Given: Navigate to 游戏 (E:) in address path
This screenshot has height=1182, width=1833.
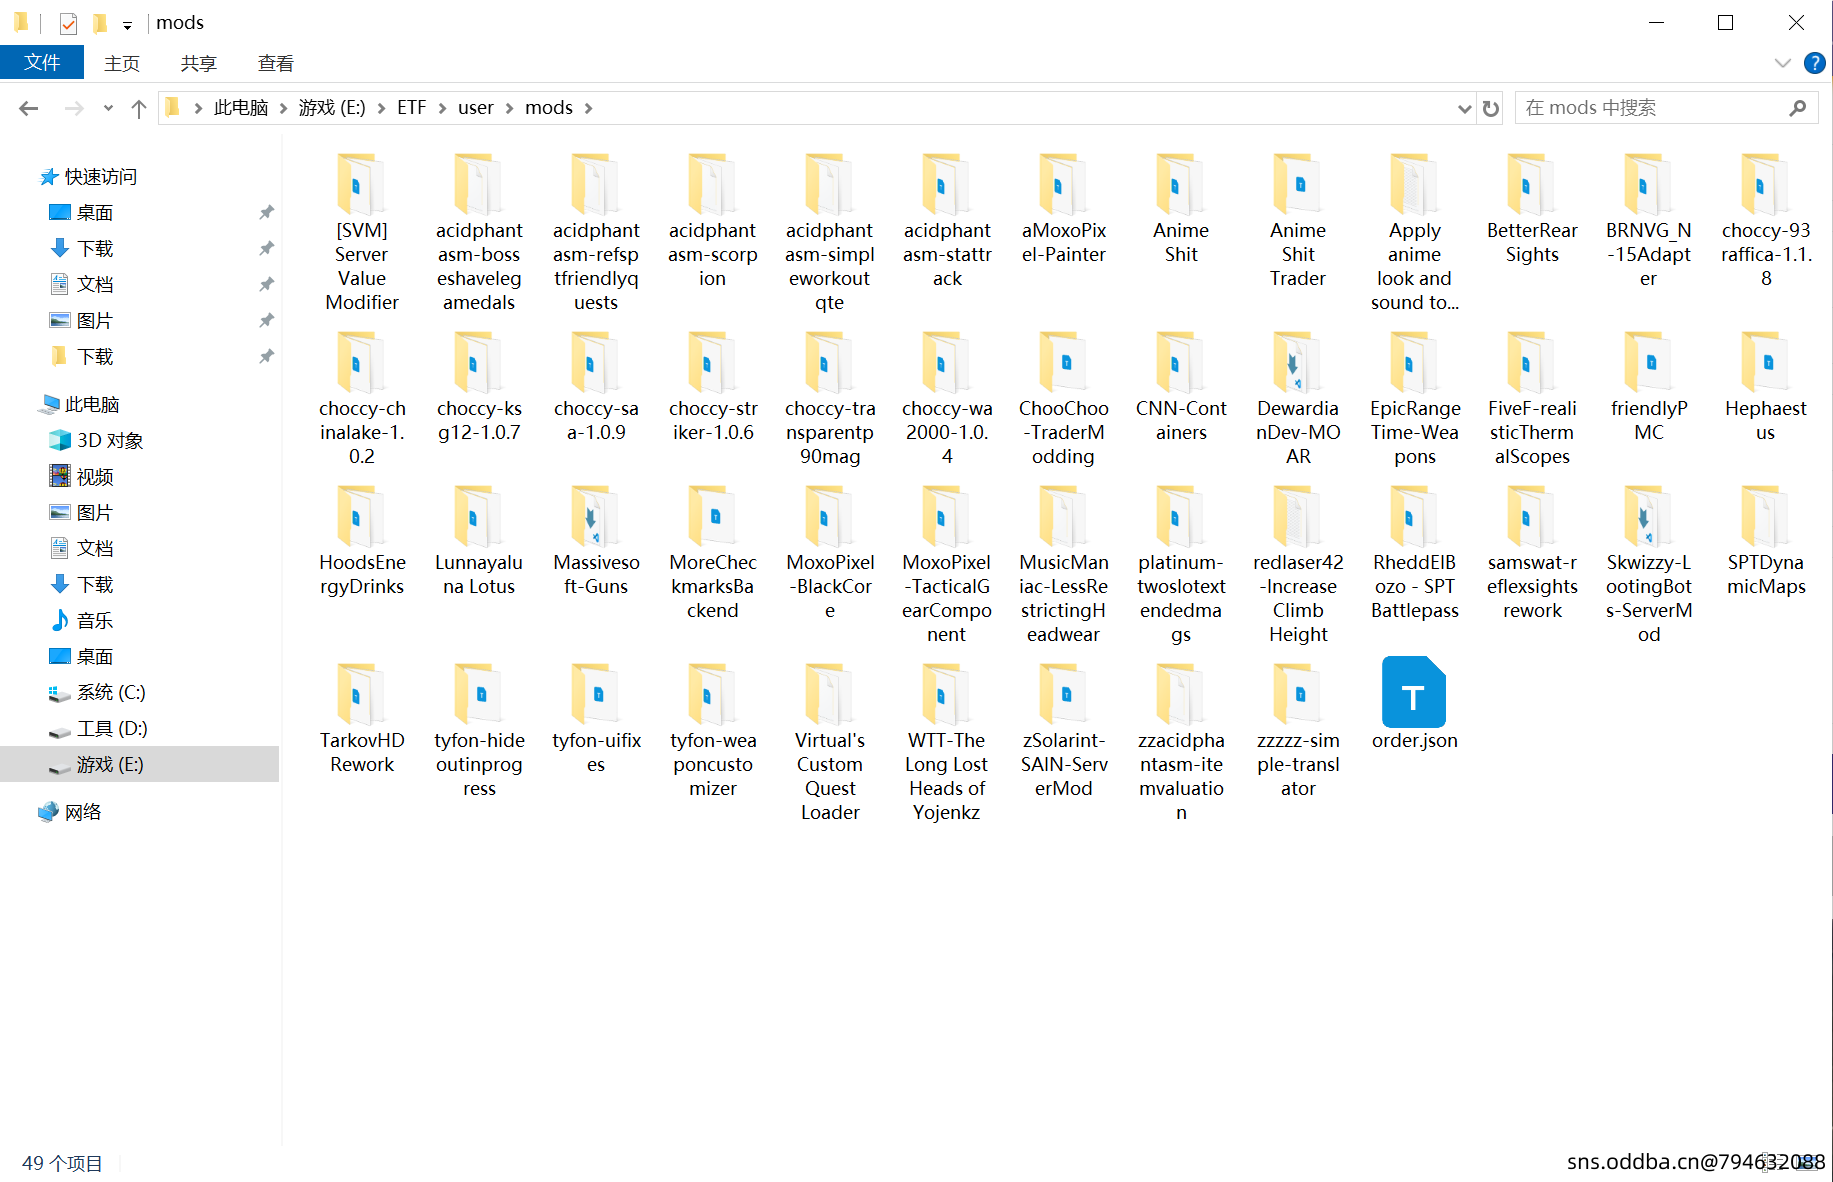Looking at the screenshot, I should [332, 108].
